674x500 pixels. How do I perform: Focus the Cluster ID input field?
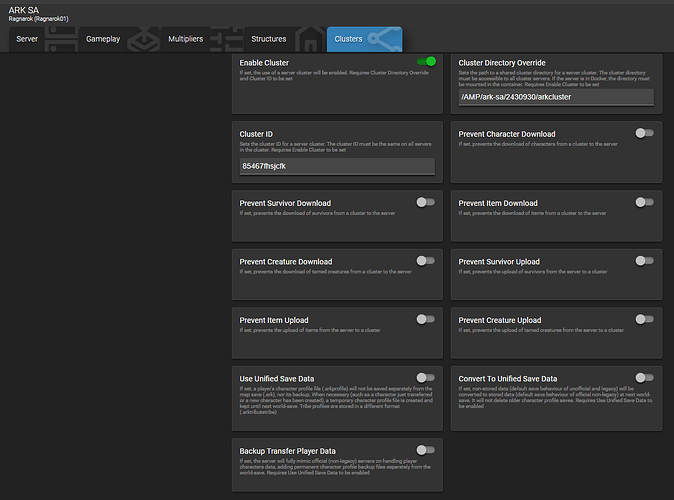[337, 166]
